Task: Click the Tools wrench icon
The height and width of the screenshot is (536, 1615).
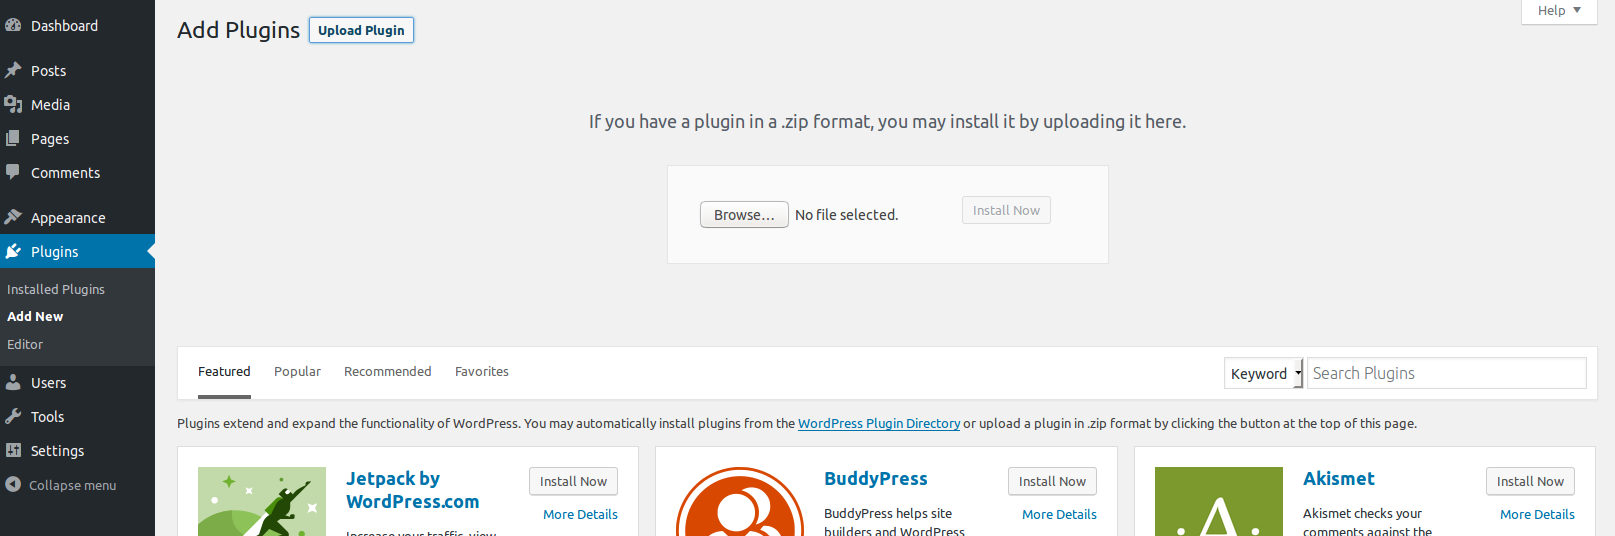Action: click(13, 416)
